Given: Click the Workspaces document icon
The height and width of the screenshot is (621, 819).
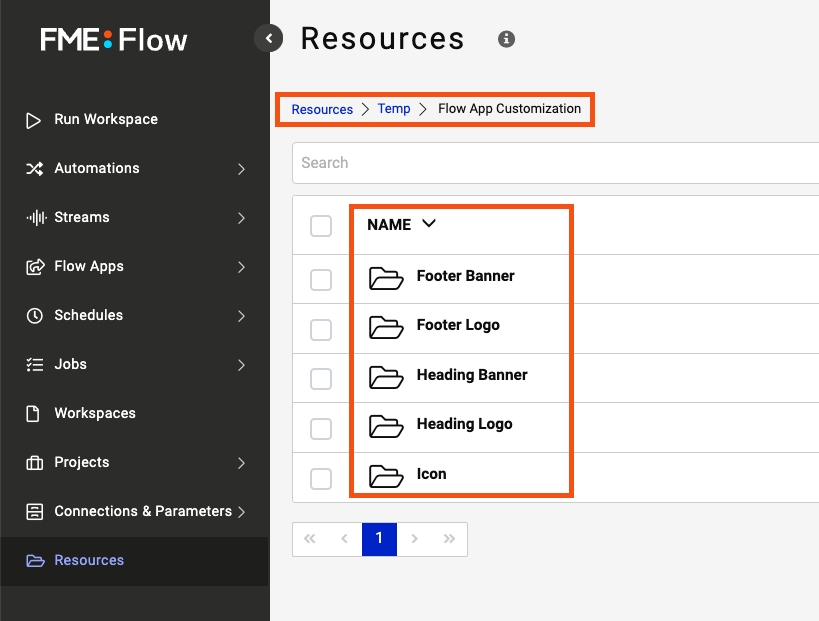Looking at the screenshot, I should 35,414.
